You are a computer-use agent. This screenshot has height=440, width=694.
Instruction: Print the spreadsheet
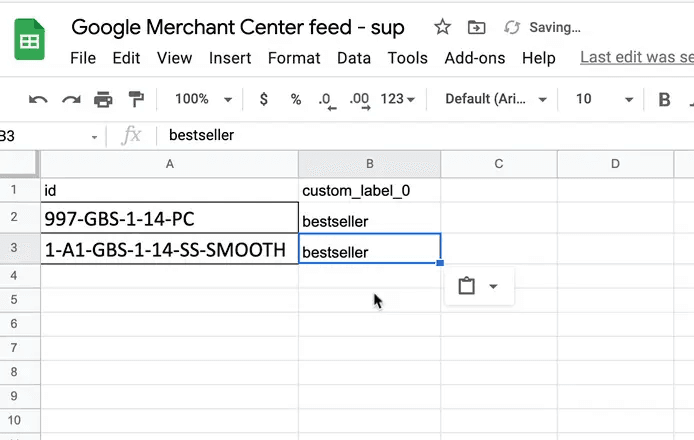(x=103, y=99)
